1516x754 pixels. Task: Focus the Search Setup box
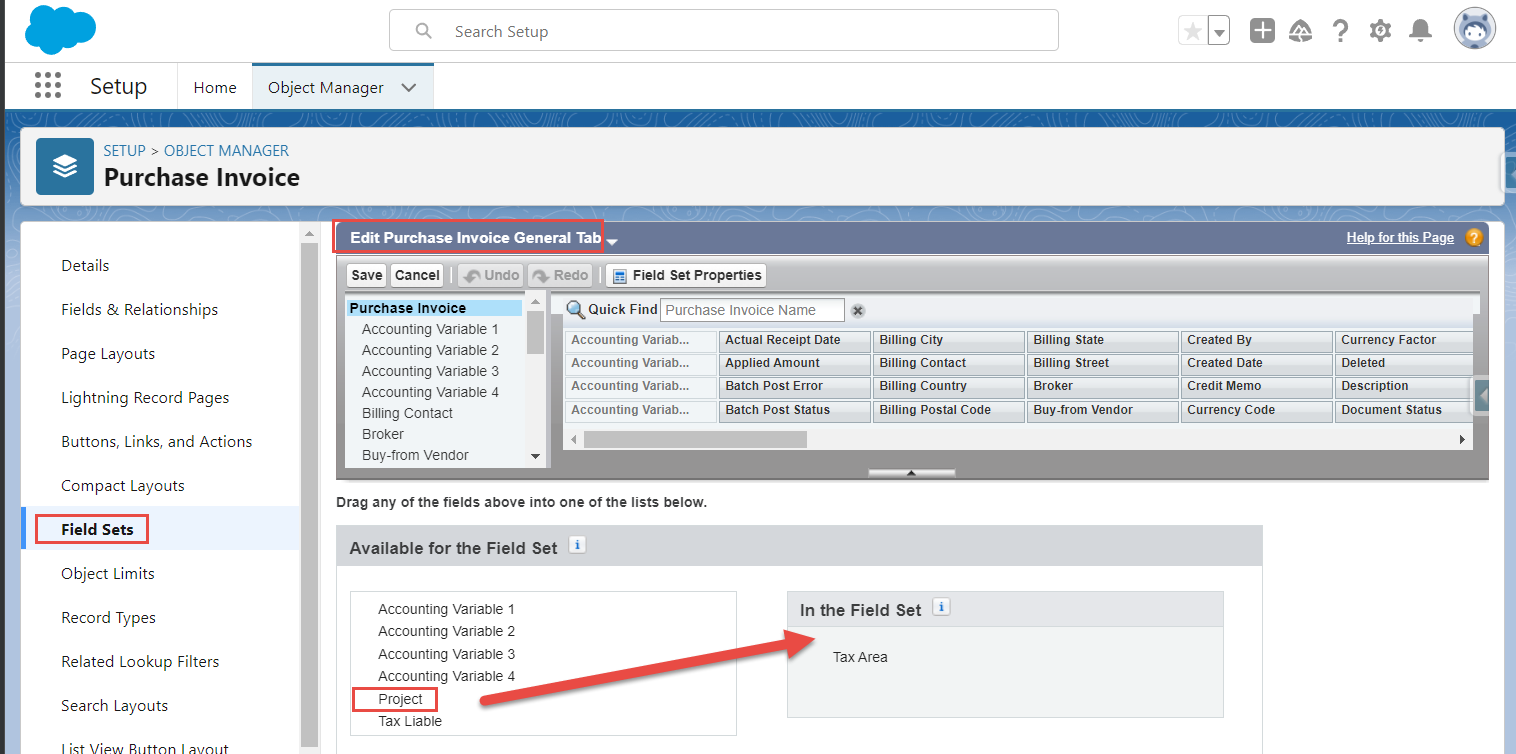[x=724, y=31]
